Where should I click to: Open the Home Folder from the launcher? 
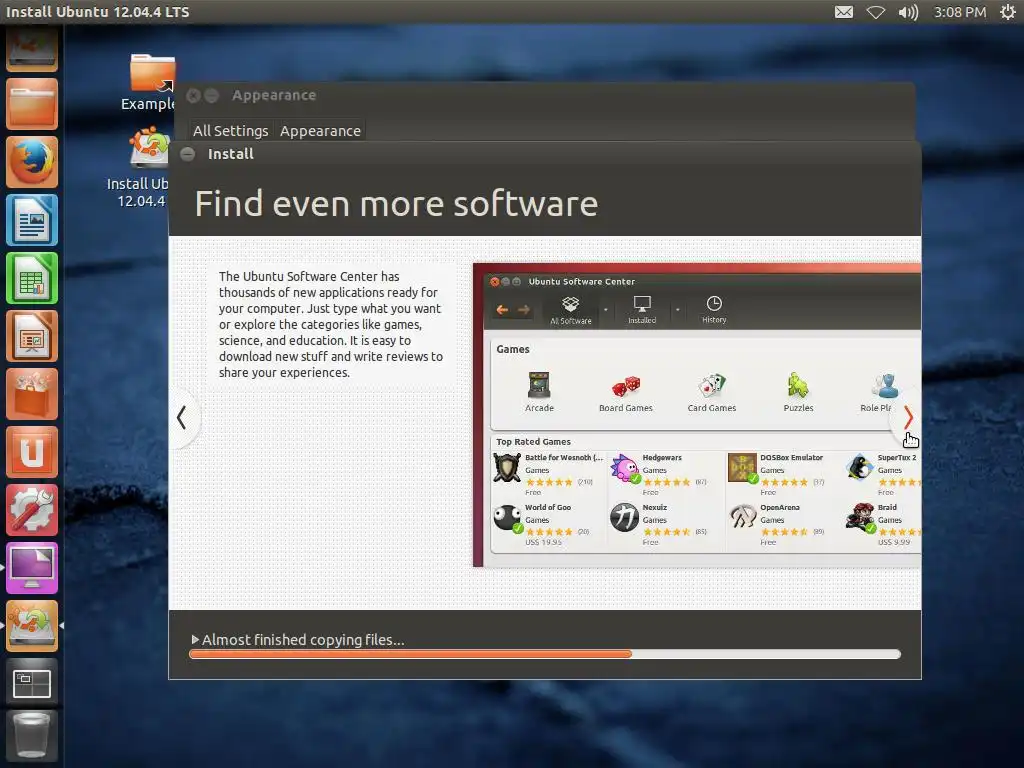coord(32,103)
